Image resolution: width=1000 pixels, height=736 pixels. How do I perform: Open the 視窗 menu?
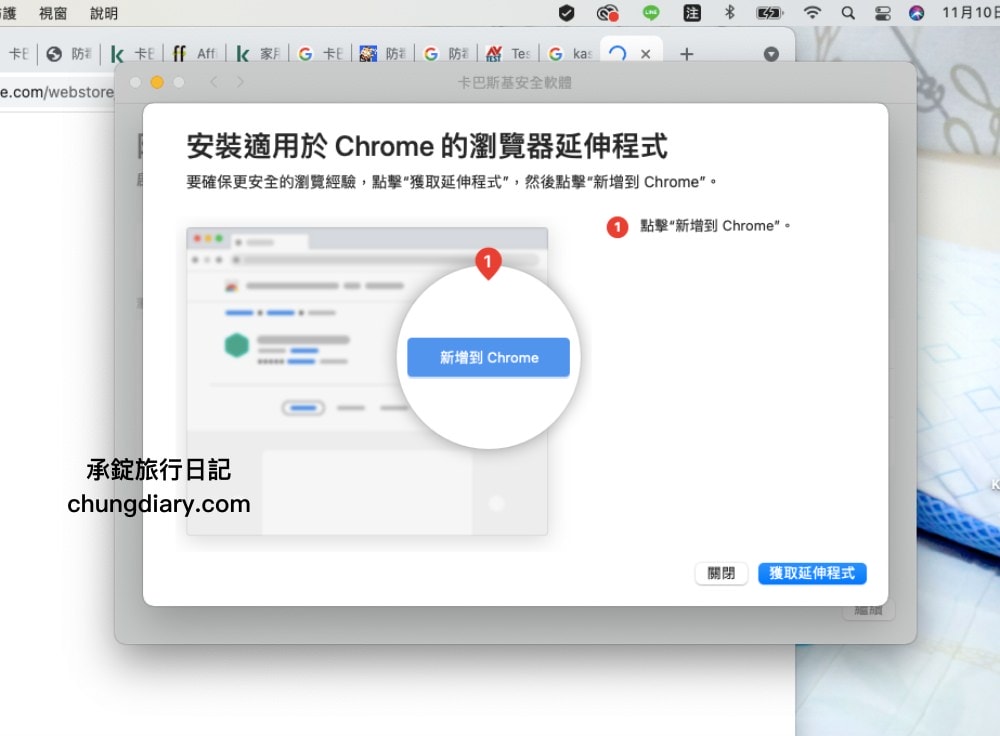[x=51, y=13]
